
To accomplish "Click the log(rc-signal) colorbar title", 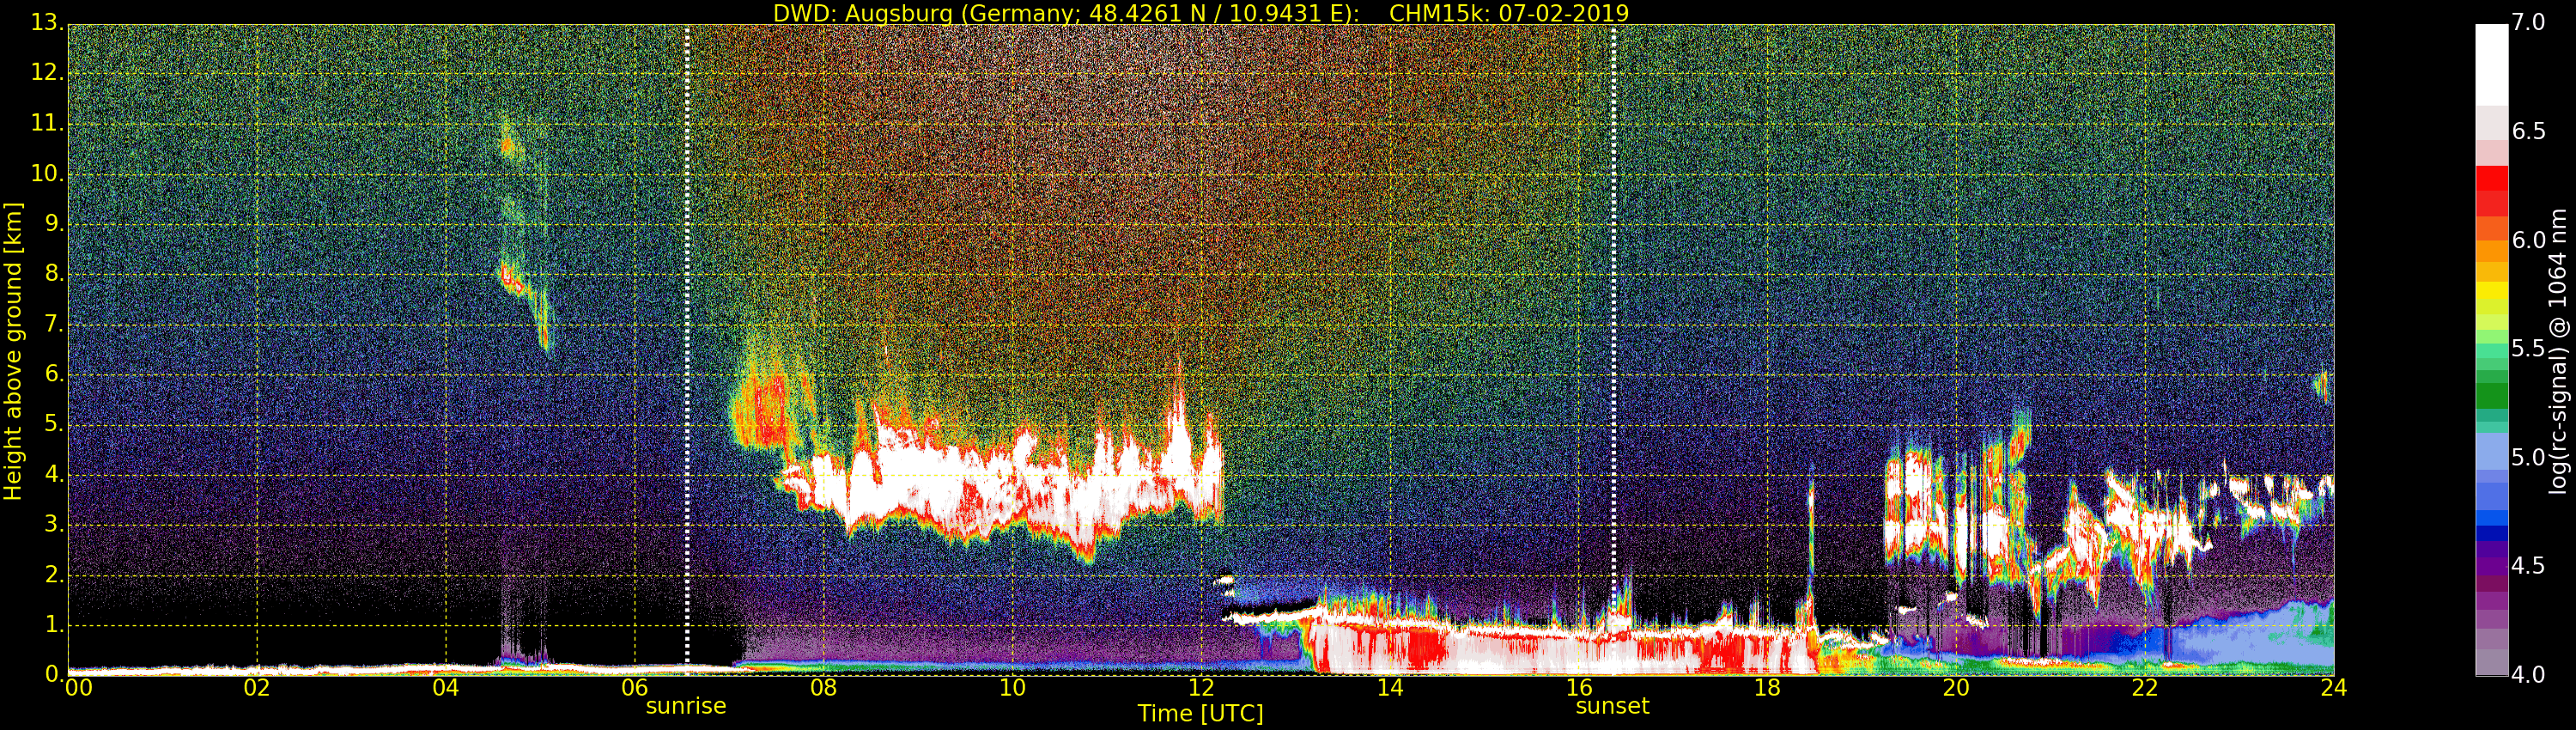I will (2558, 351).
